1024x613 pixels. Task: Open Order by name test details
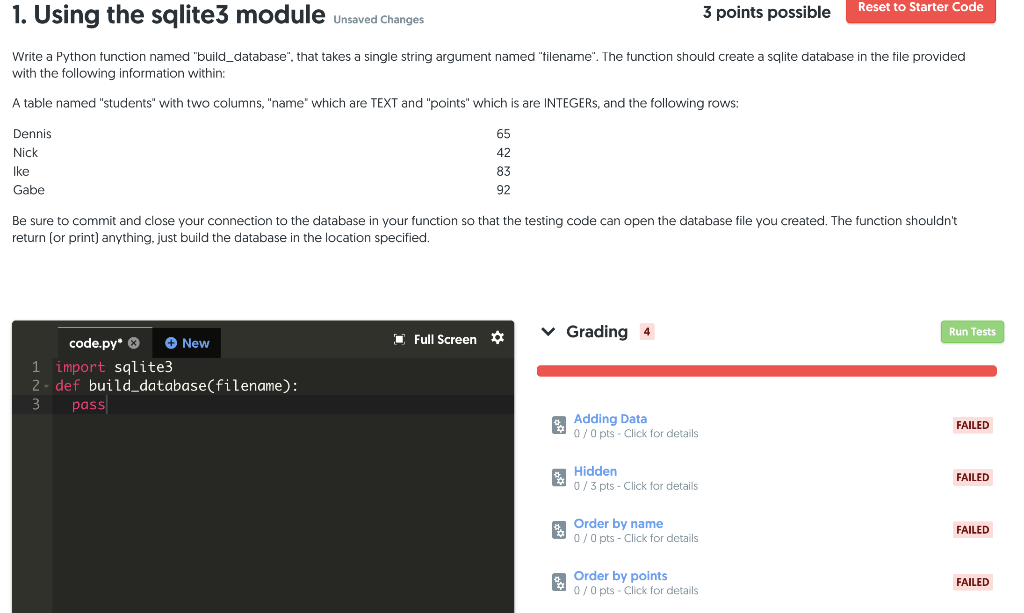(x=618, y=523)
